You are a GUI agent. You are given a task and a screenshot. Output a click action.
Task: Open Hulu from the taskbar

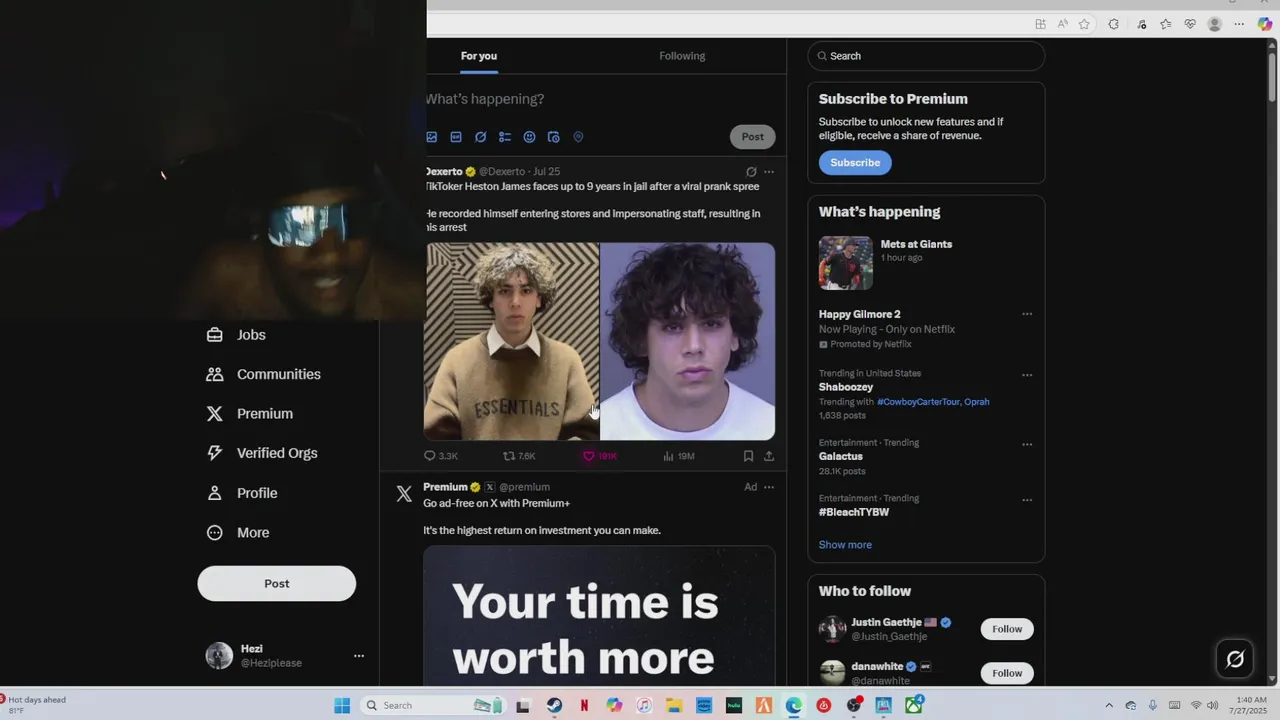(734, 706)
